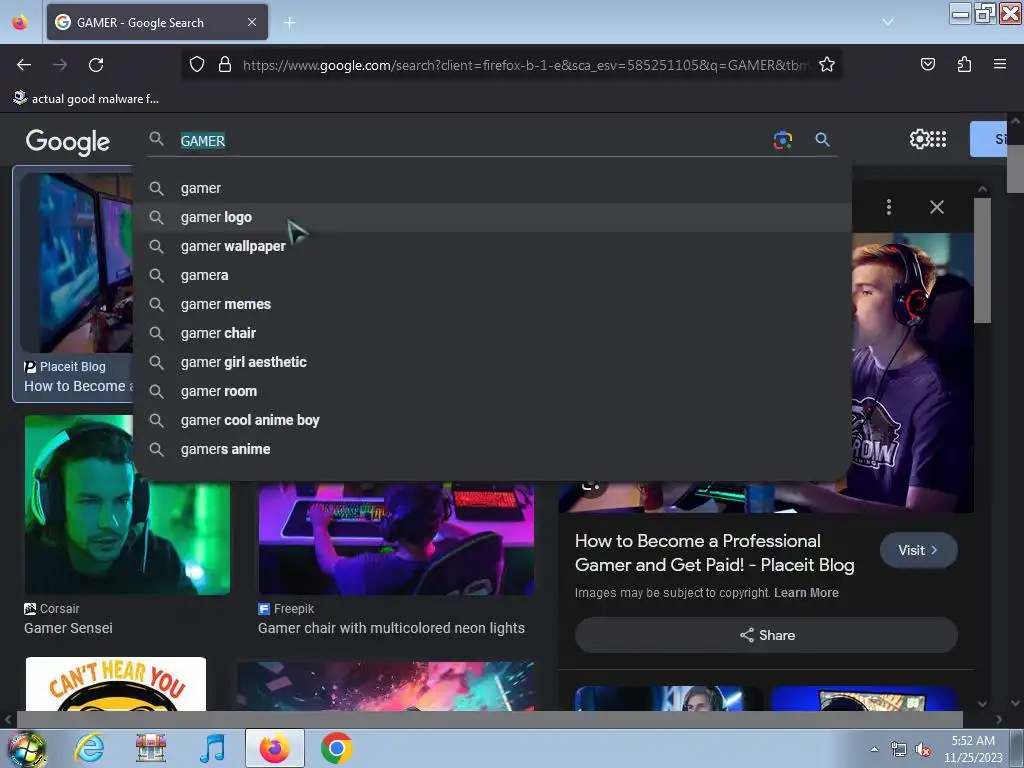The width and height of the screenshot is (1024, 768).
Task: Open the Google apps grid
Action: tap(938, 139)
